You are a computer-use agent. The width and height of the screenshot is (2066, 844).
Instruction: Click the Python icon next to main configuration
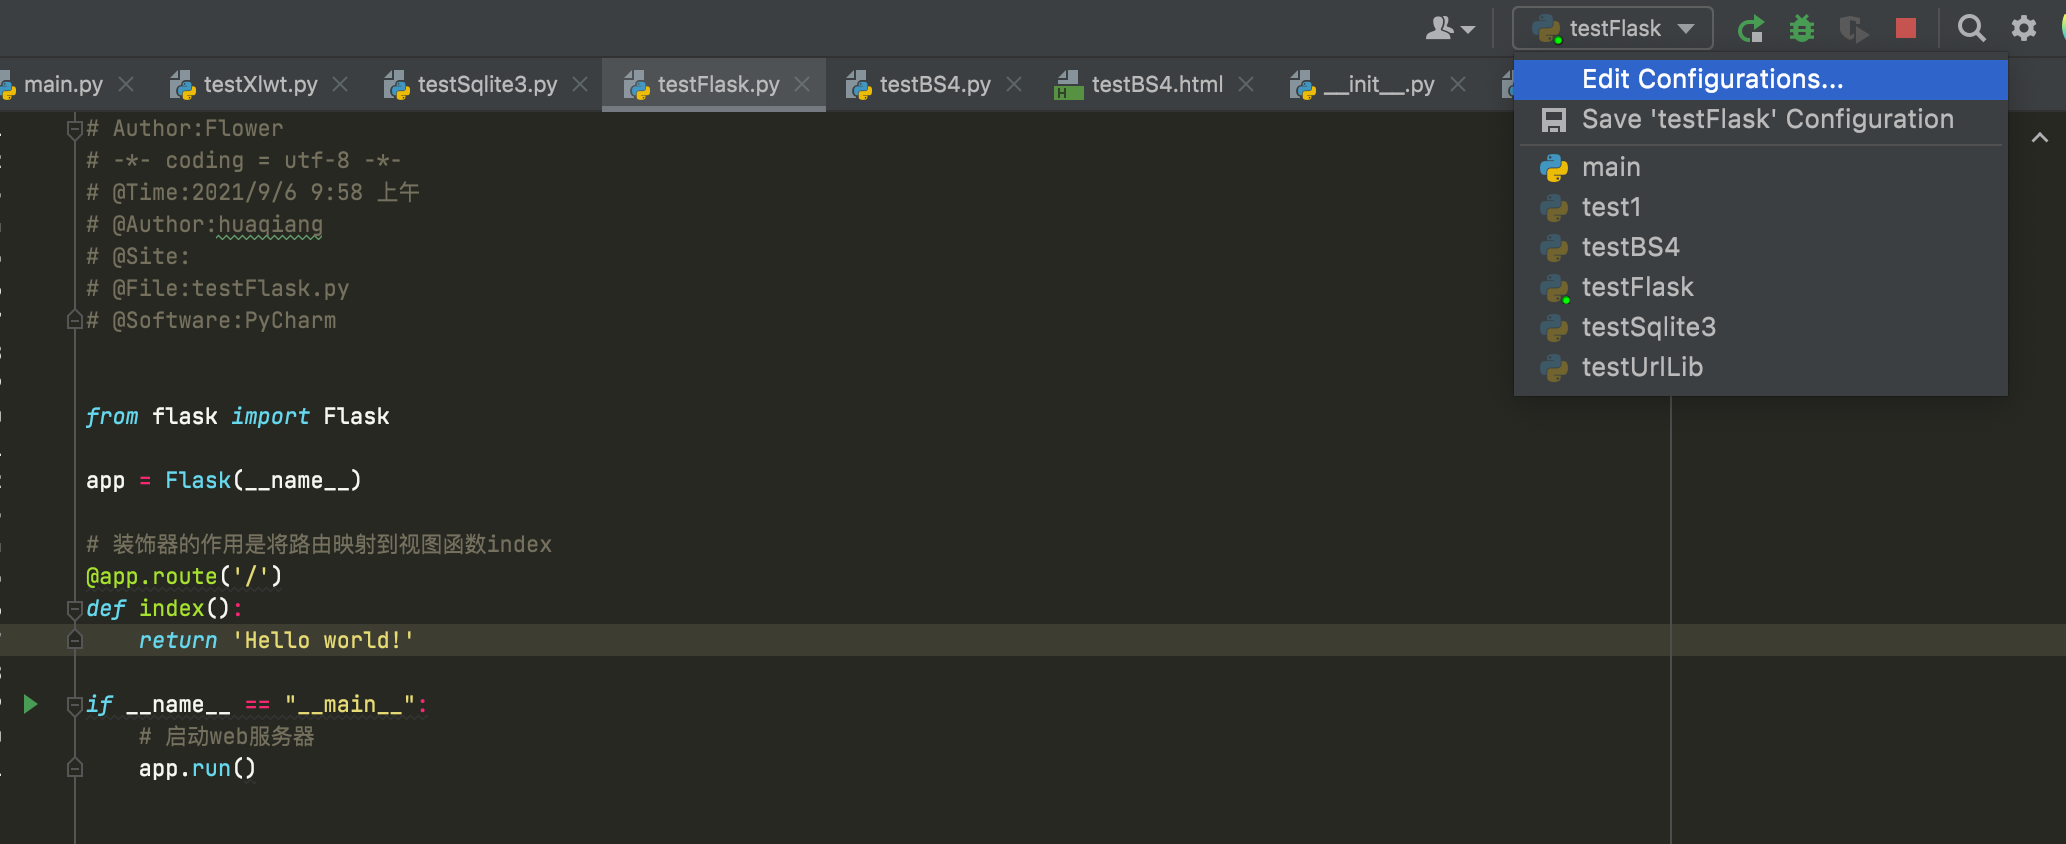click(1554, 168)
